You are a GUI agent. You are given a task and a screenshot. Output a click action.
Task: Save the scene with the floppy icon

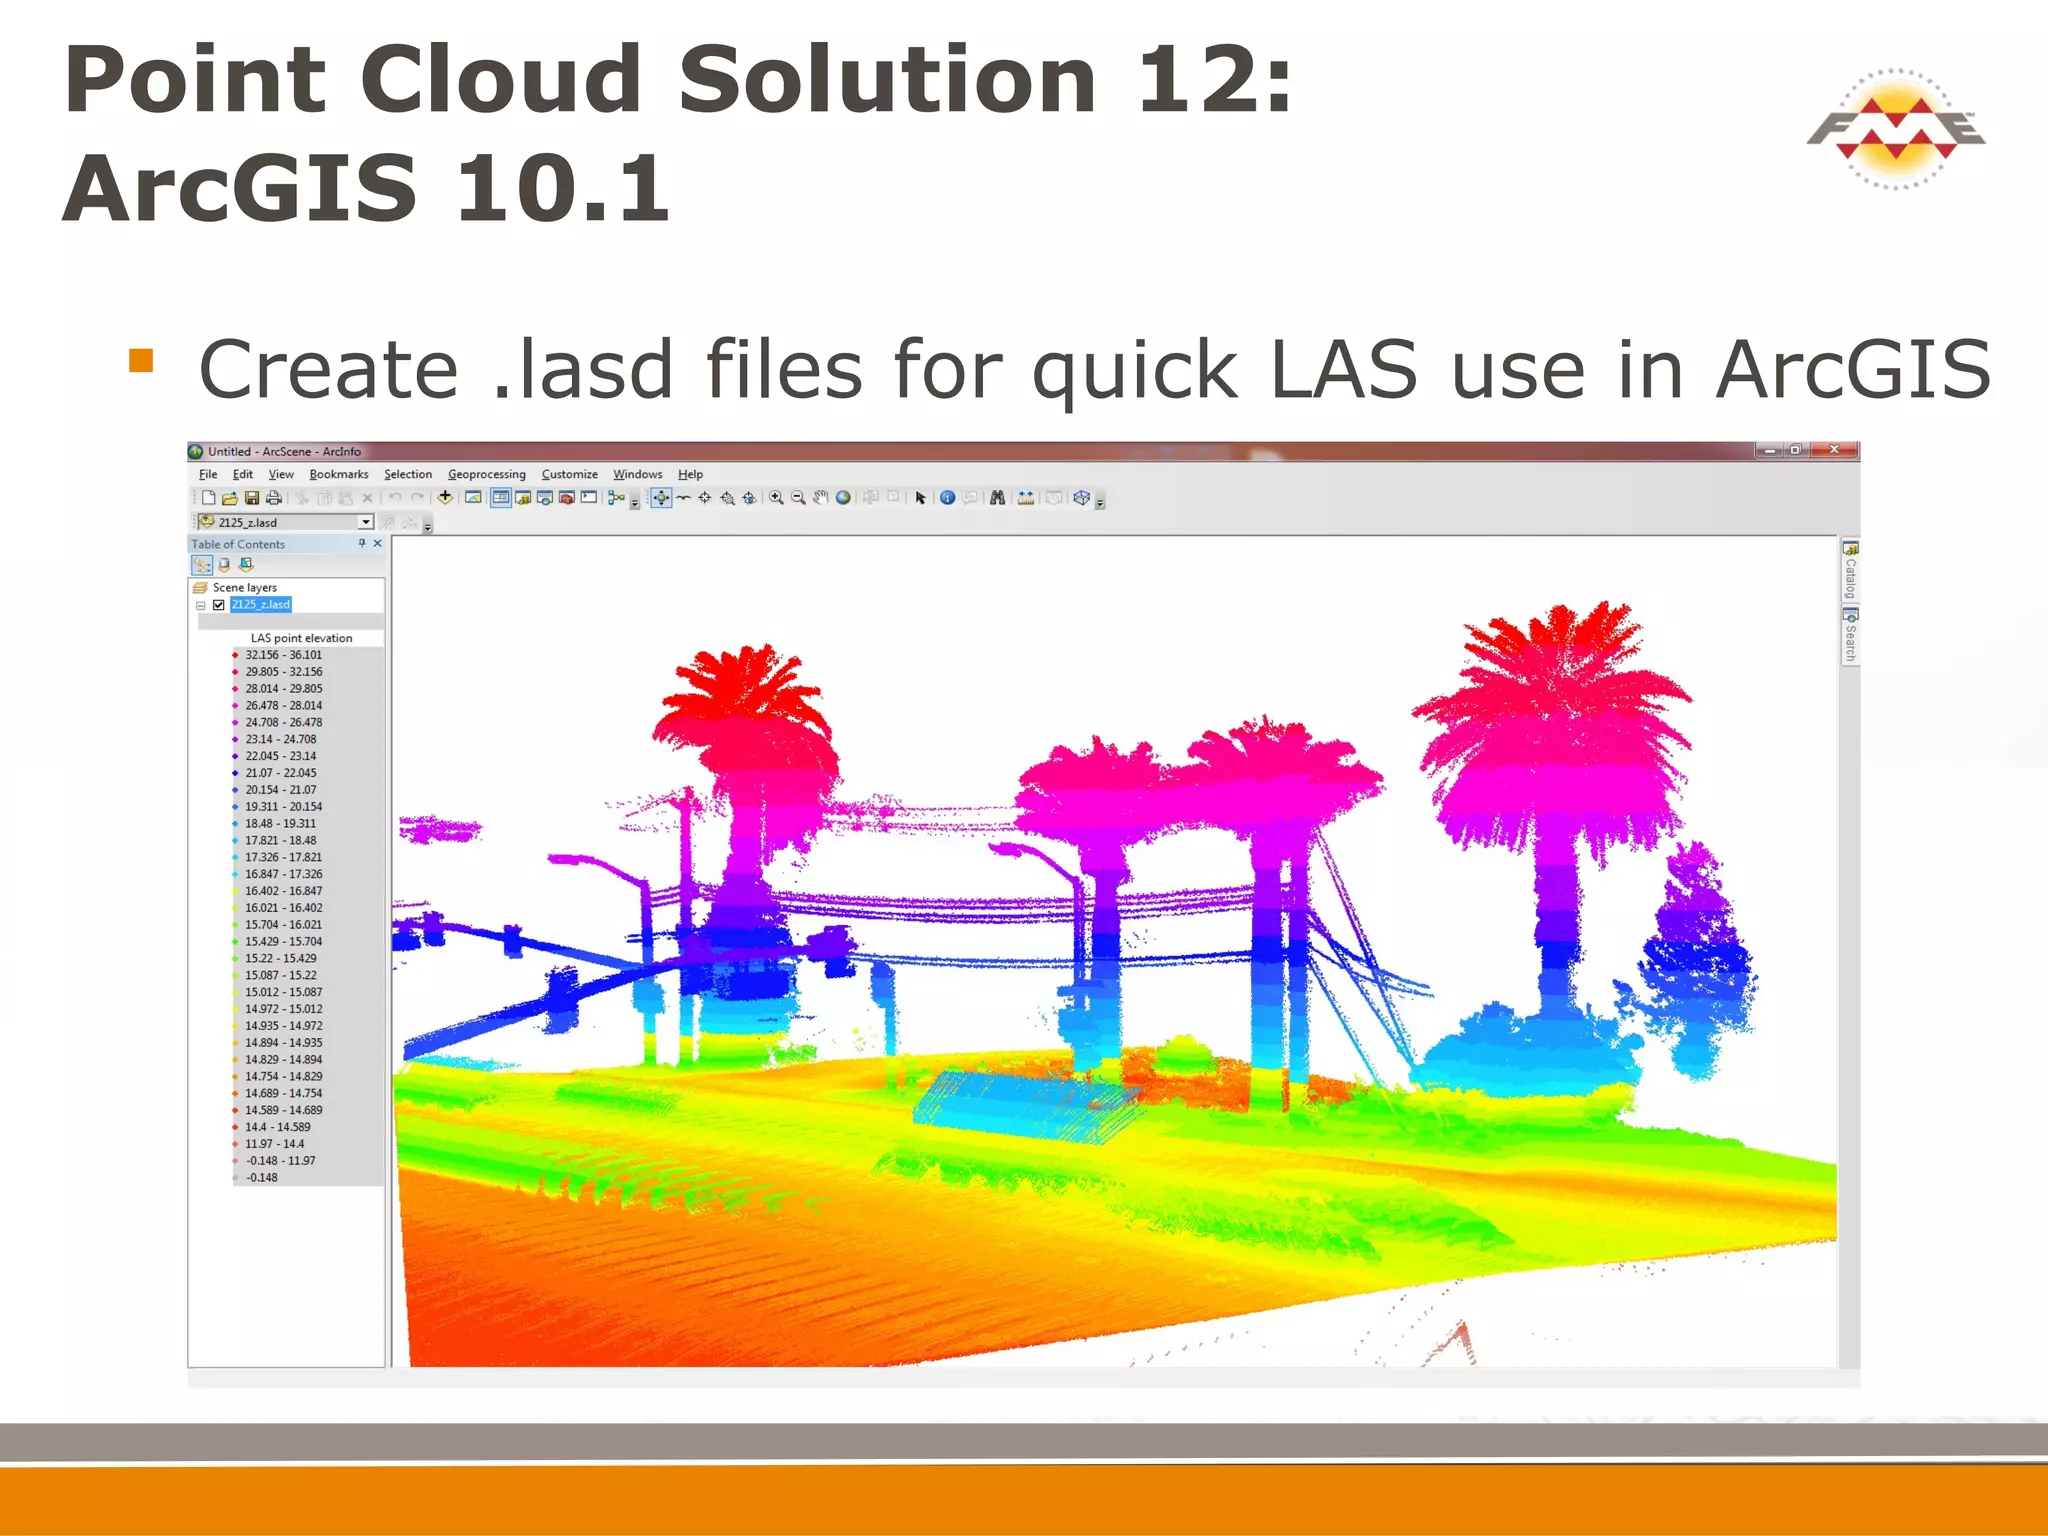[252, 498]
